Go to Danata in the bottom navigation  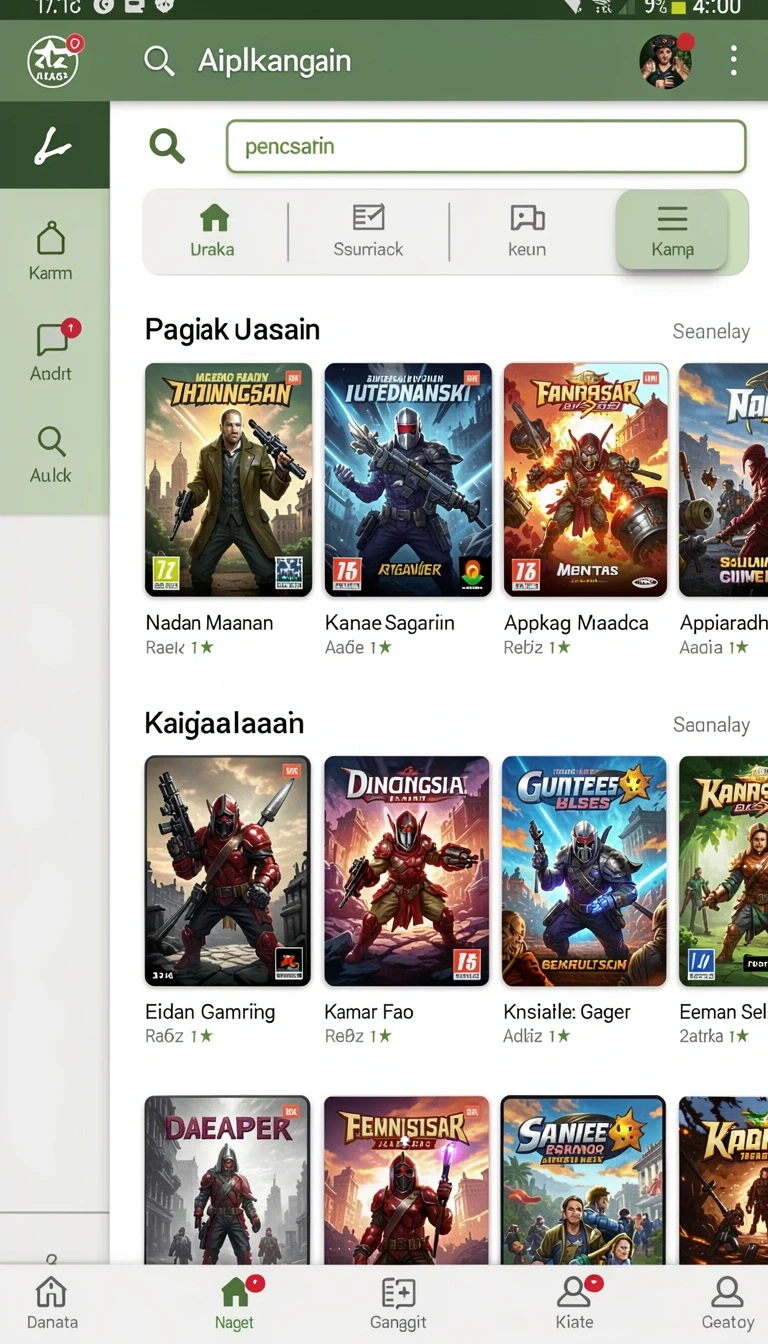(52, 1304)
